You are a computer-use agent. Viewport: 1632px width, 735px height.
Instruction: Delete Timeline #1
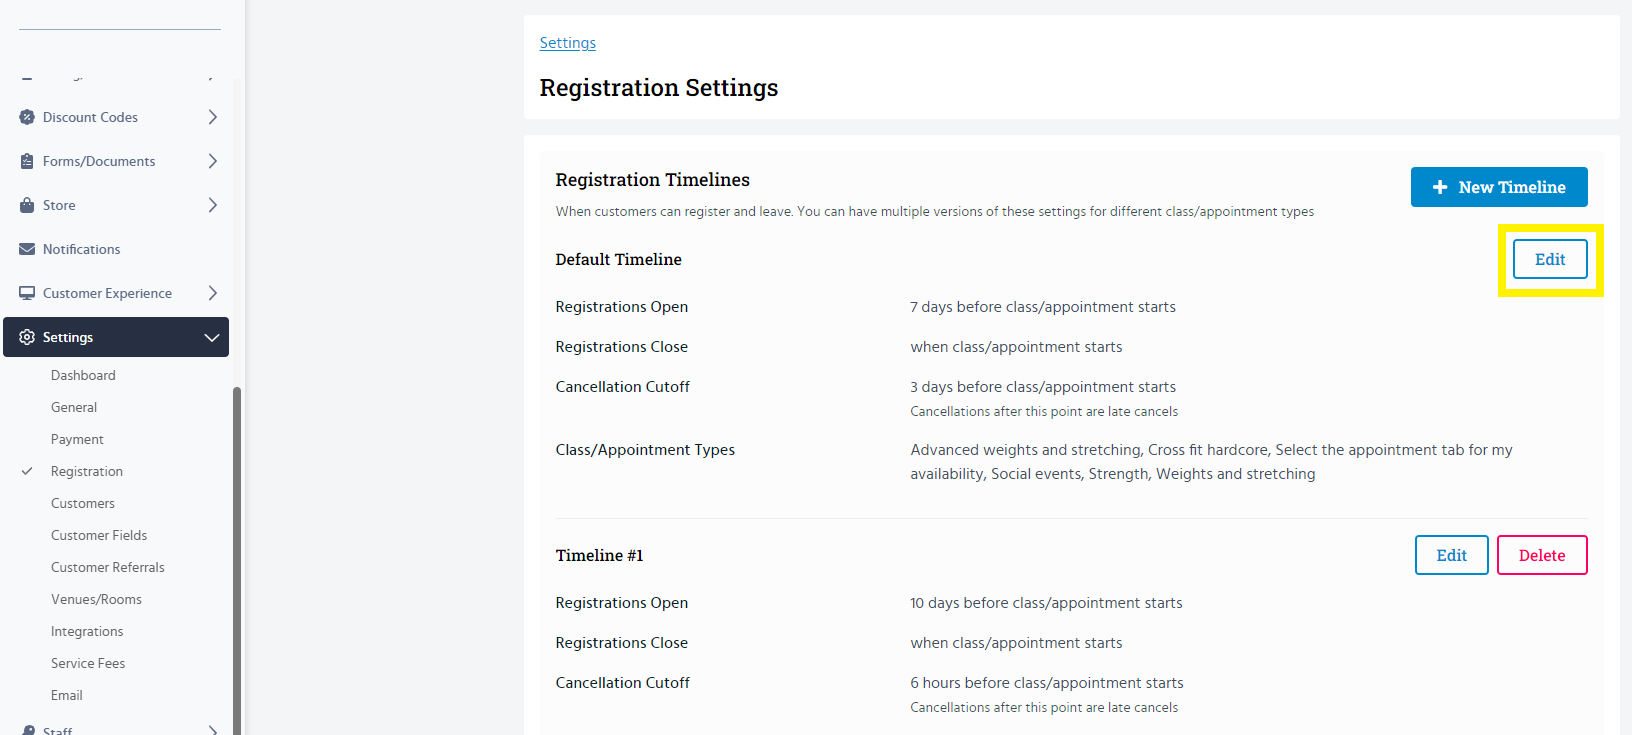(x=1541, y=555)
